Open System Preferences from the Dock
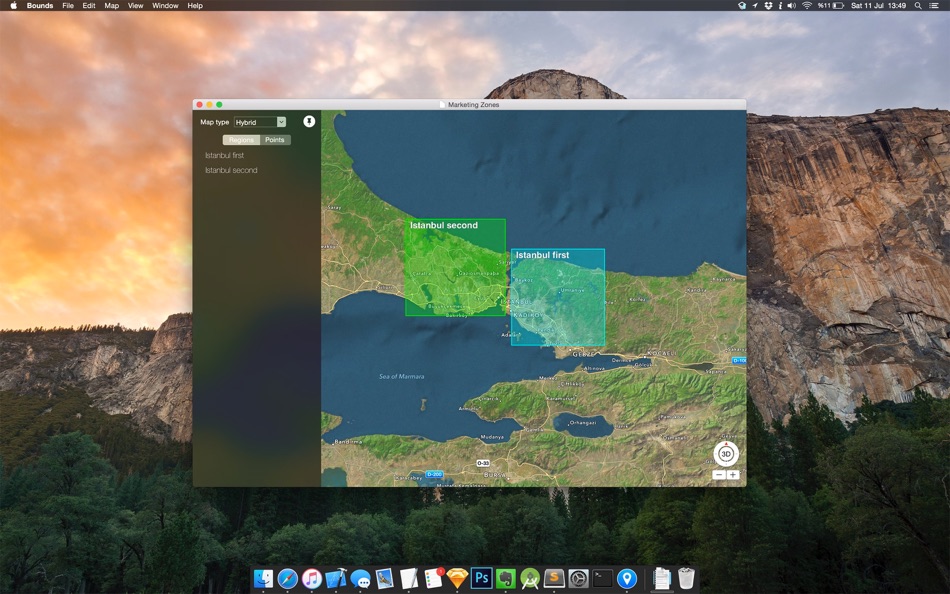Image resolution: width=950 pixels, height=594 pixels. pos(579,578)
